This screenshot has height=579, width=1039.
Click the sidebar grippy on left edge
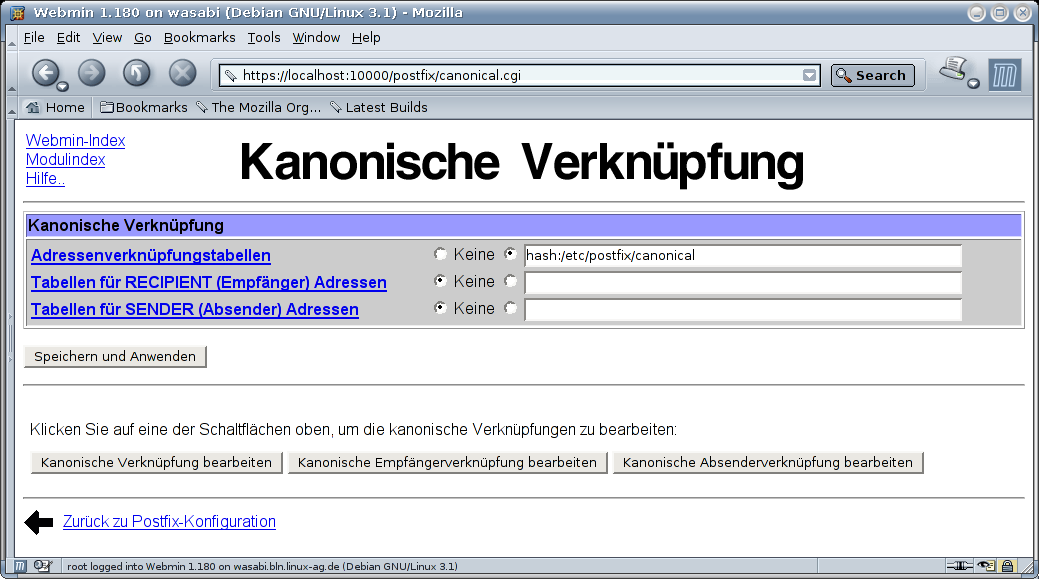point(11,338)
